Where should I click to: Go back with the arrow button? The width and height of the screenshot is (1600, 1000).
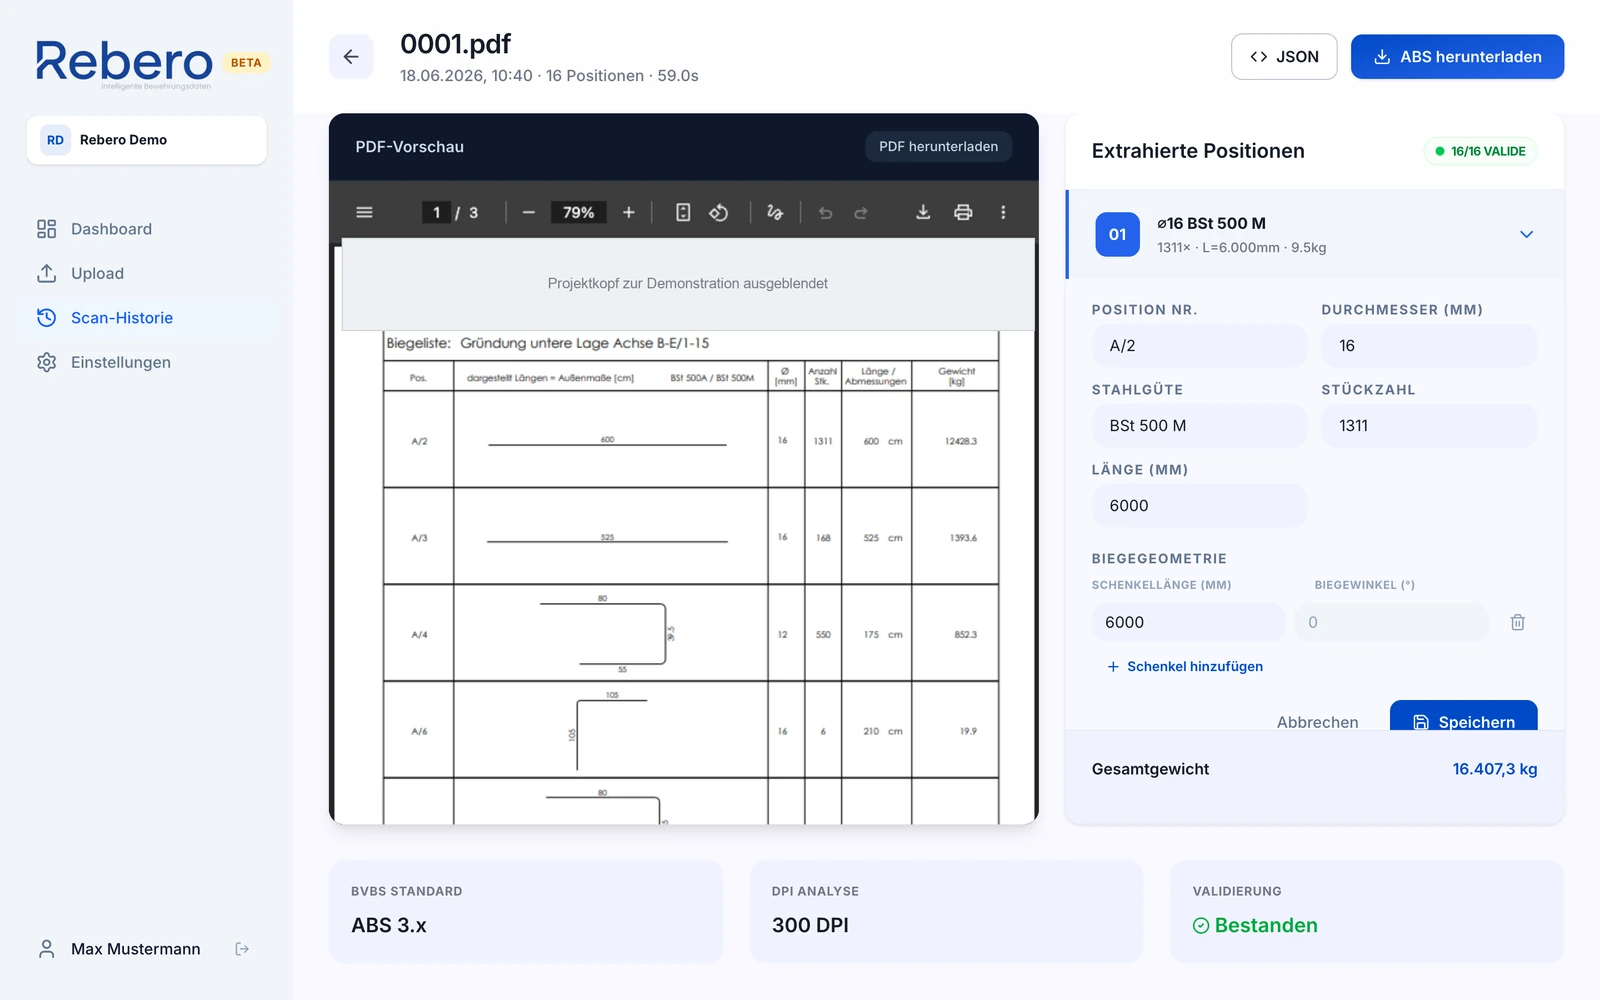pos(351,57)
